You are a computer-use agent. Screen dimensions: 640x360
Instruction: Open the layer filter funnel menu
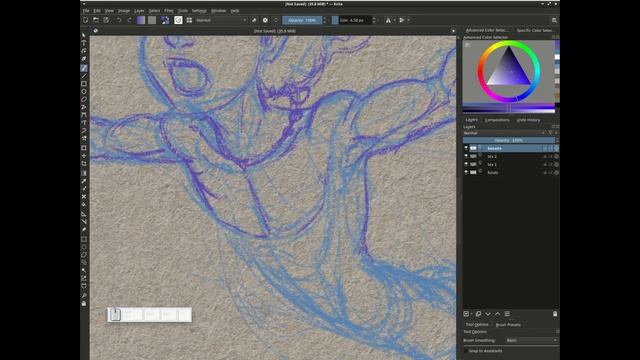(x=551, y=133)
